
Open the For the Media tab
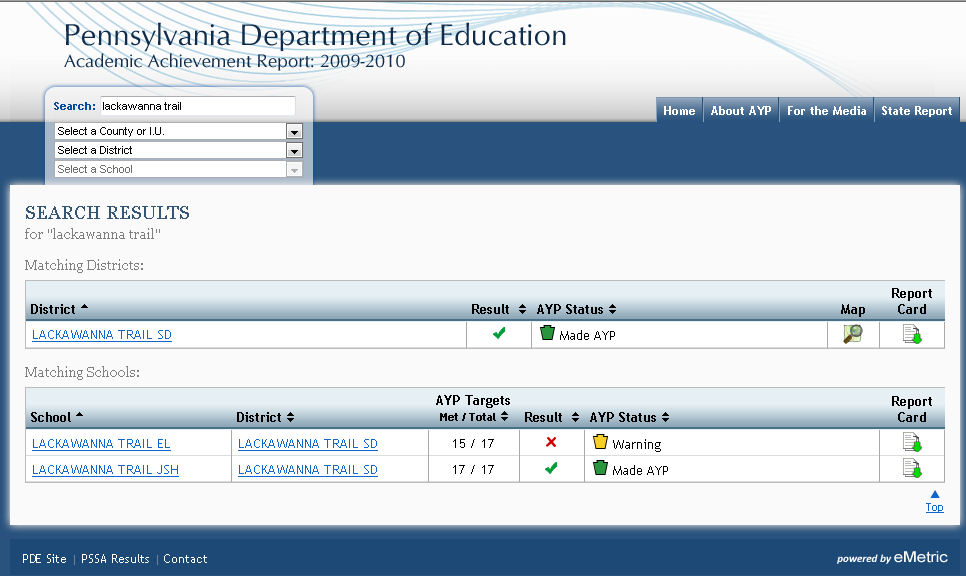[x=827, y=111]
